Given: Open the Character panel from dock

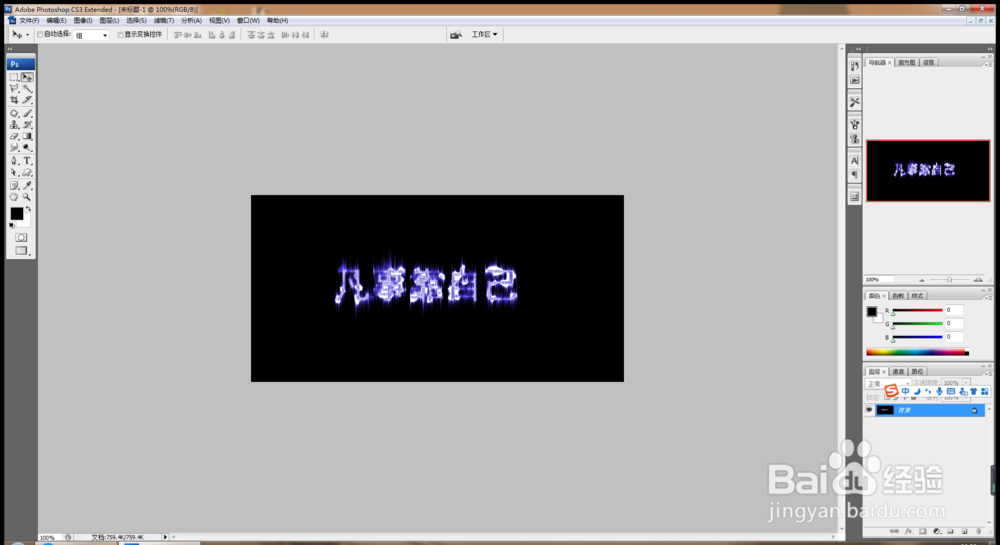Looking at the screenshot, I should coord(855,161).
